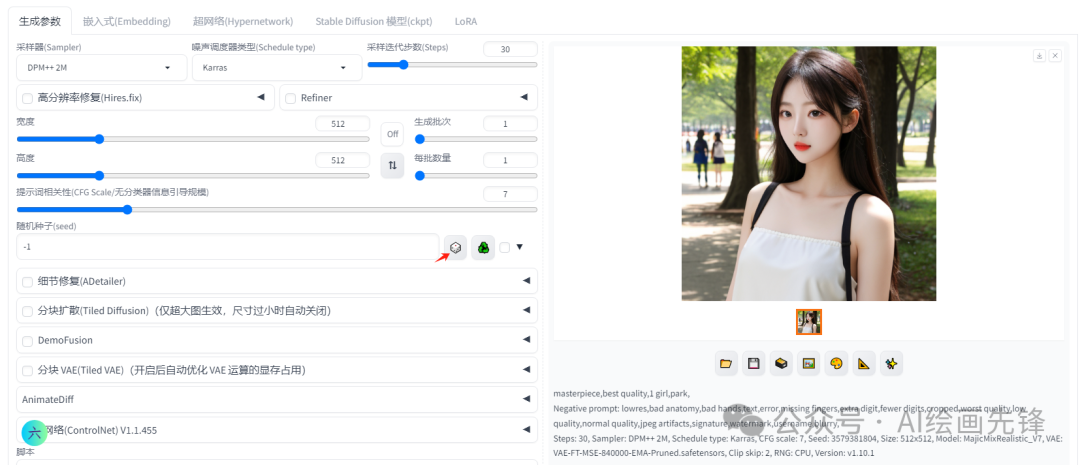Click the swap width and height arrows button

coord(393,165)
